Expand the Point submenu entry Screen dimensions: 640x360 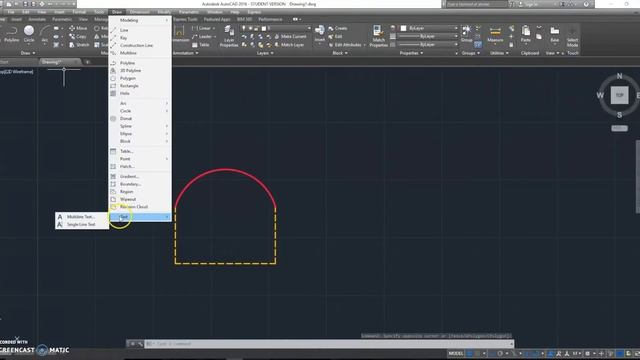[139, 159]
